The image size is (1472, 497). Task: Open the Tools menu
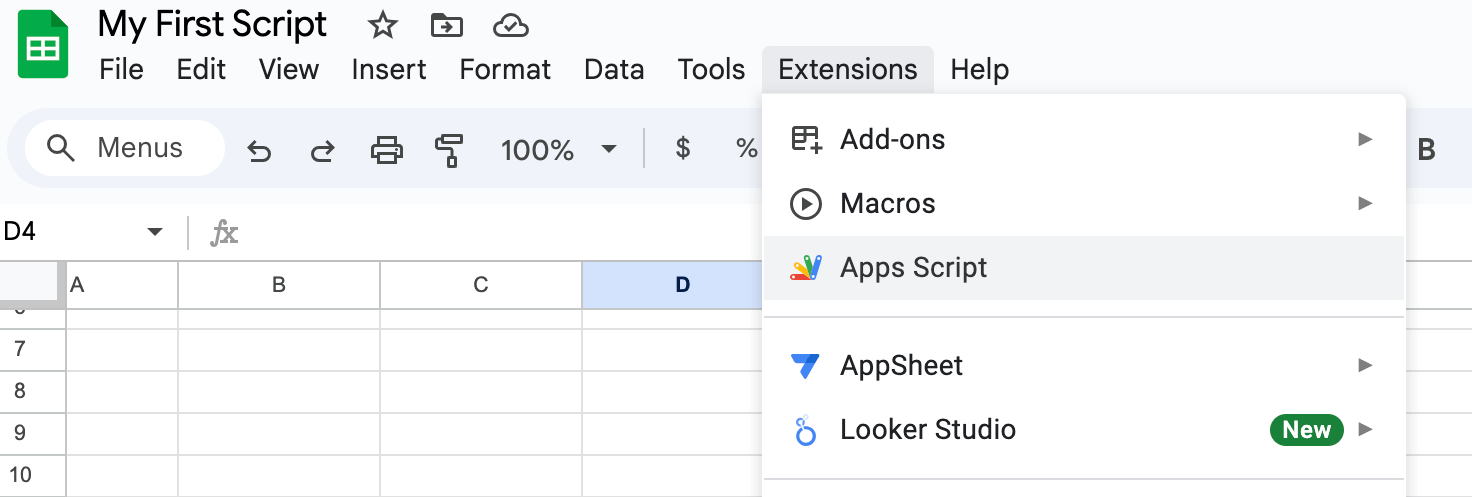[x=711, y=69]
